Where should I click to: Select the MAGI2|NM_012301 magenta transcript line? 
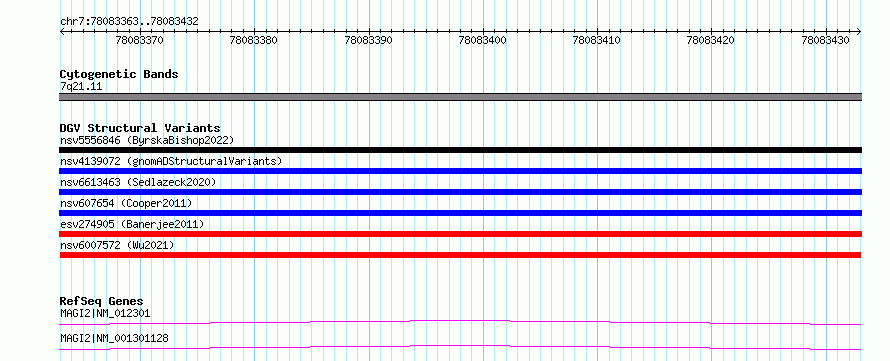460,322
